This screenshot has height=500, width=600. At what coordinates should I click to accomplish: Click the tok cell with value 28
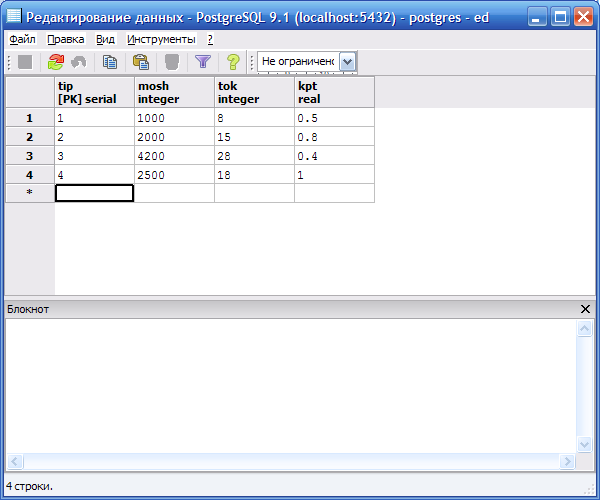[254, 155]
